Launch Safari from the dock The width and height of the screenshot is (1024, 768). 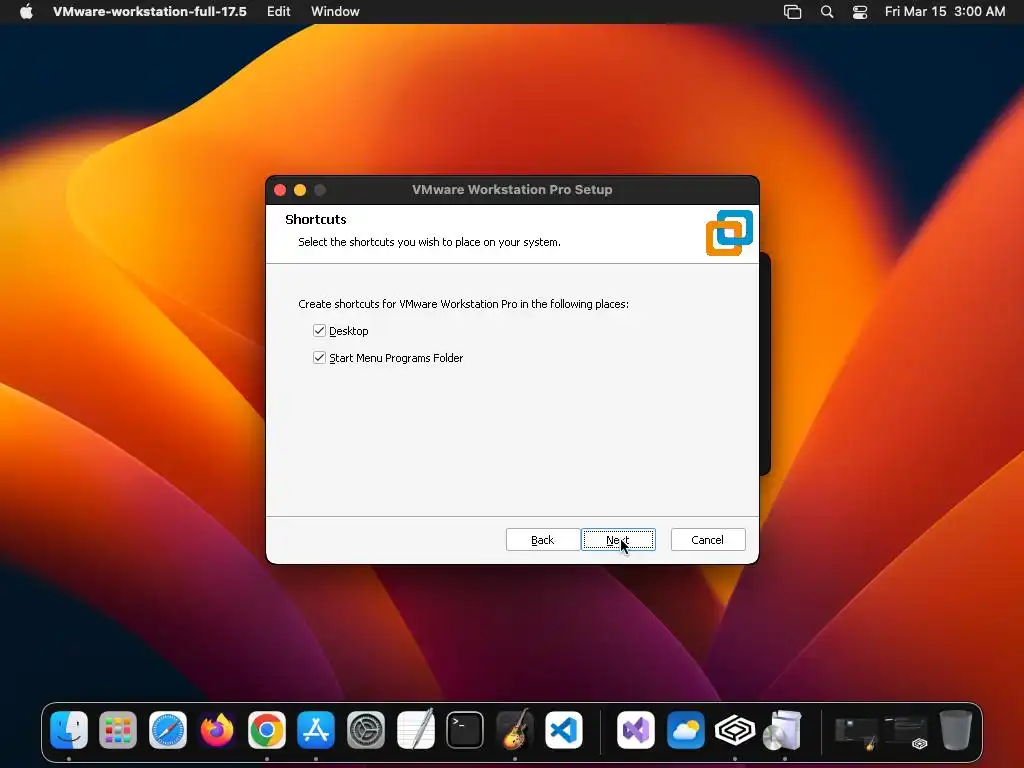pos(168,729)
